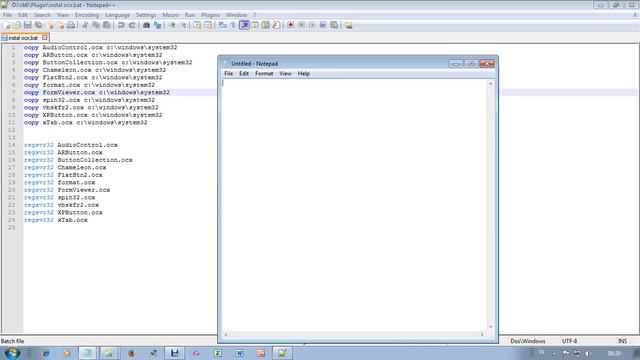Open the user-defined language dialog icon
This screenshot has height=360, width=640.
tap(255, 25)
